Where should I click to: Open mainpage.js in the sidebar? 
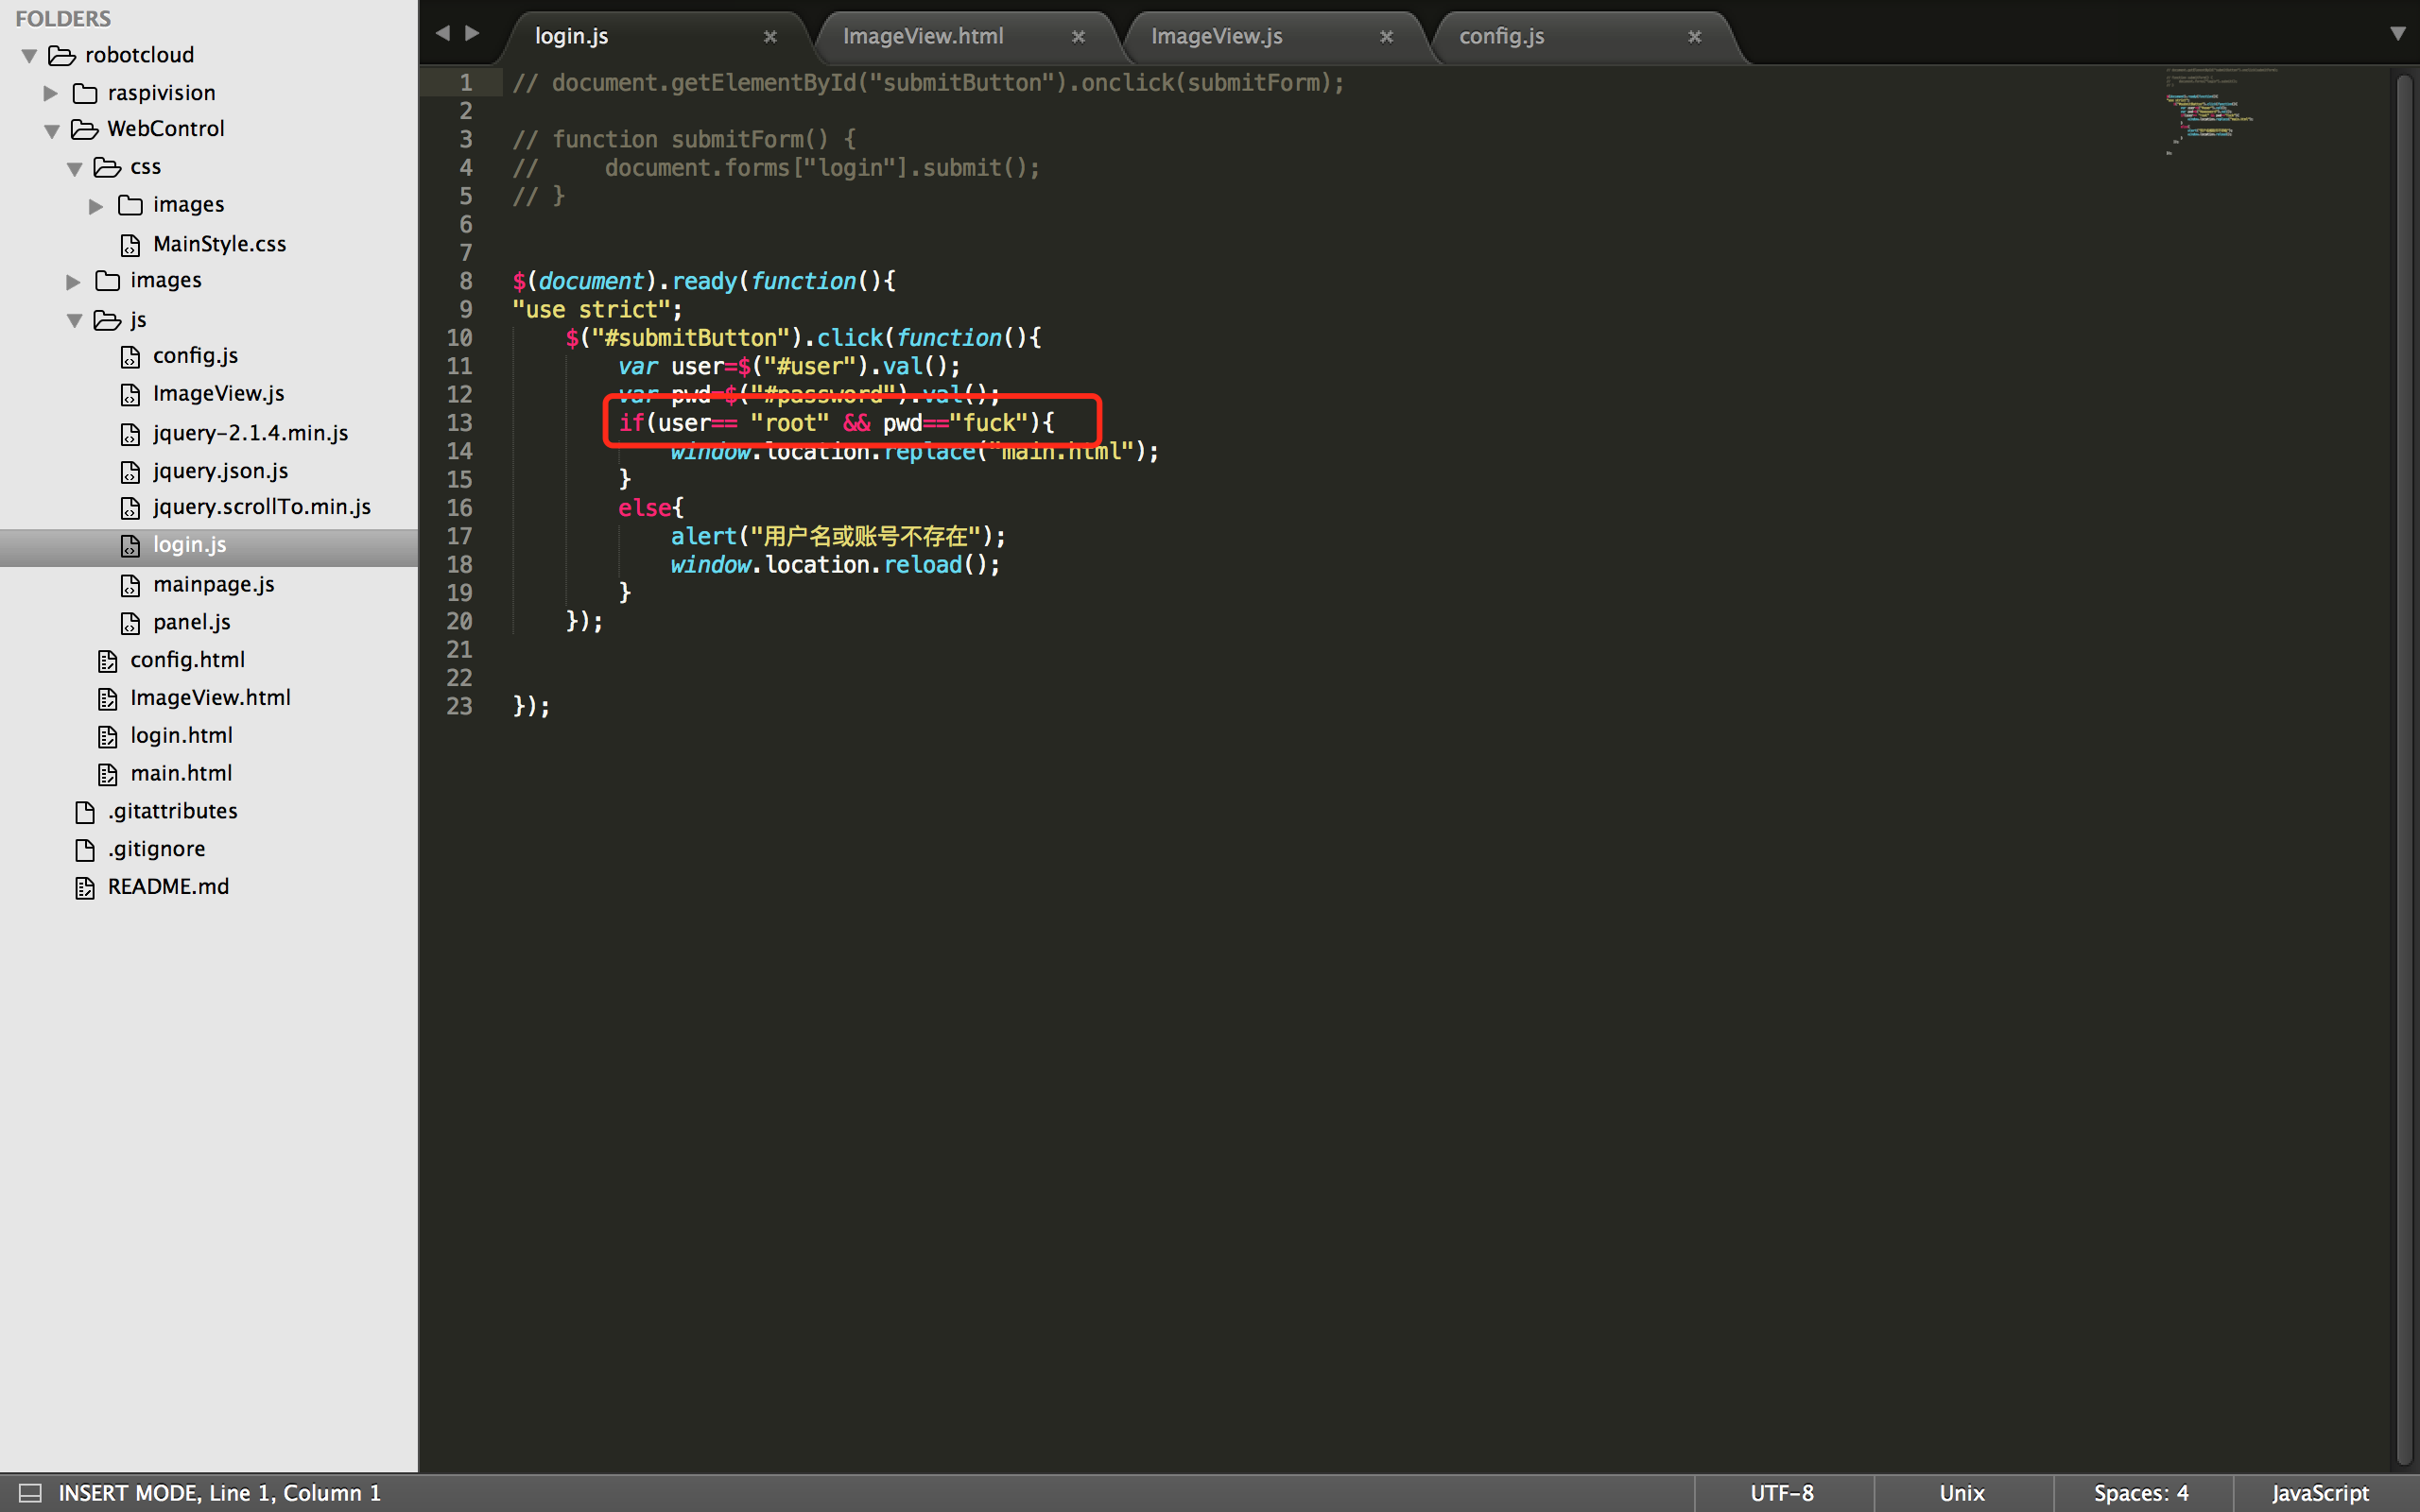pos(213,584)
